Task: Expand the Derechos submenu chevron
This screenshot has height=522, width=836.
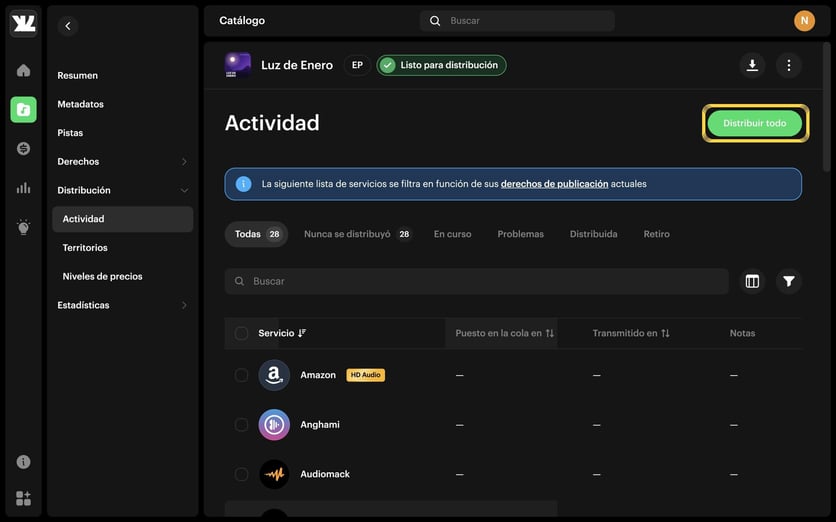Action: click(184, 162)
